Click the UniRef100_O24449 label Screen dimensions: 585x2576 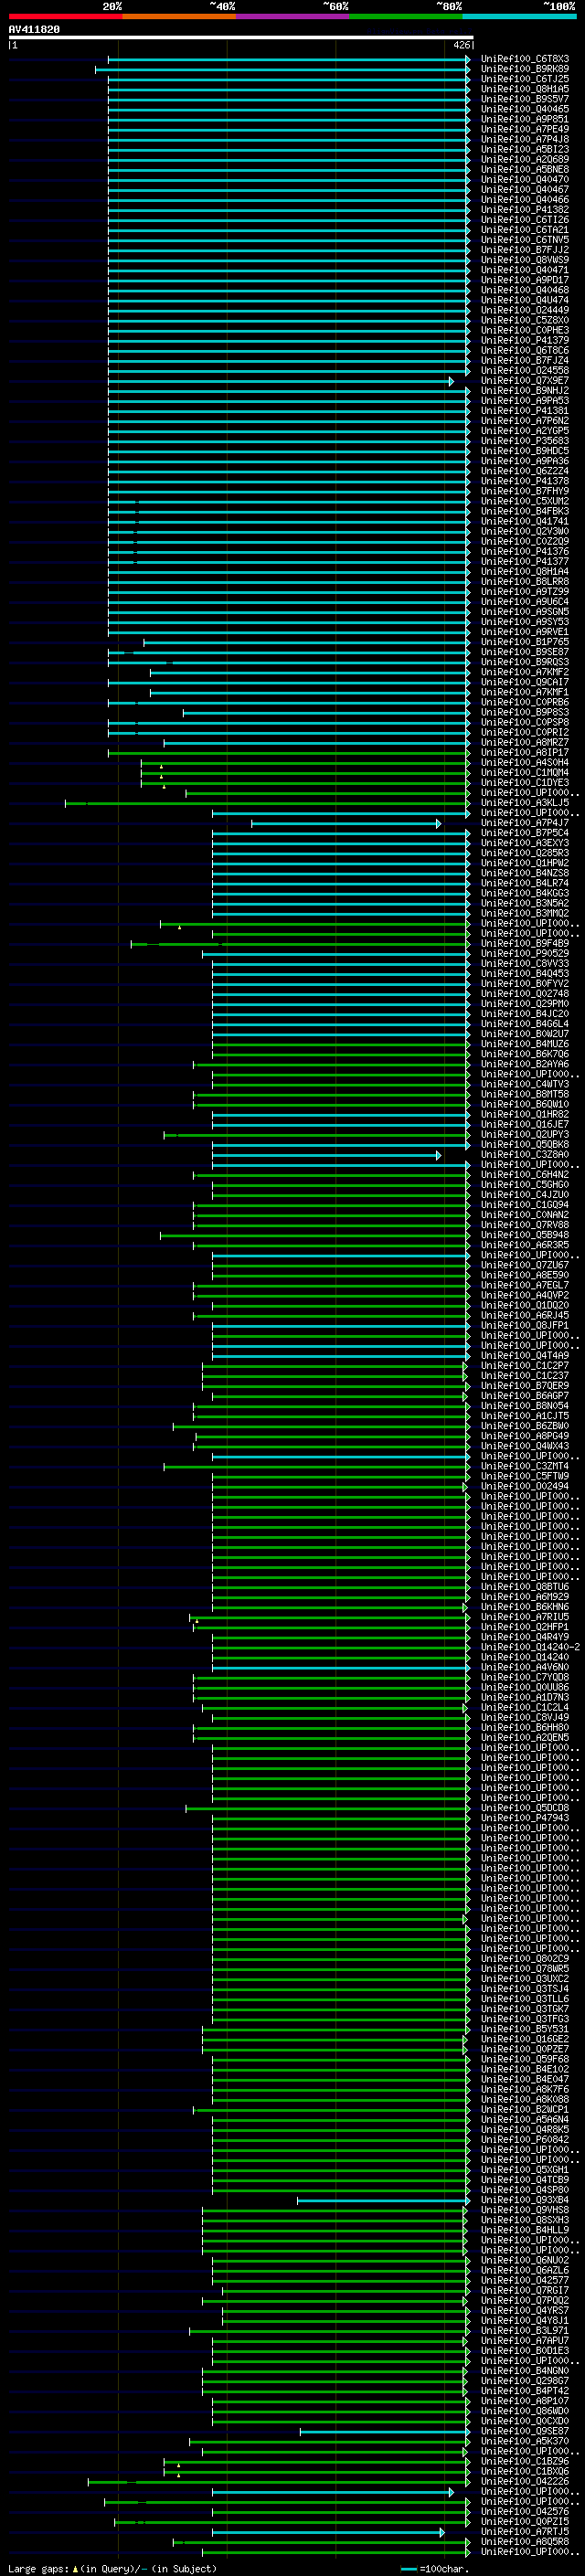(x=525, y=310)
